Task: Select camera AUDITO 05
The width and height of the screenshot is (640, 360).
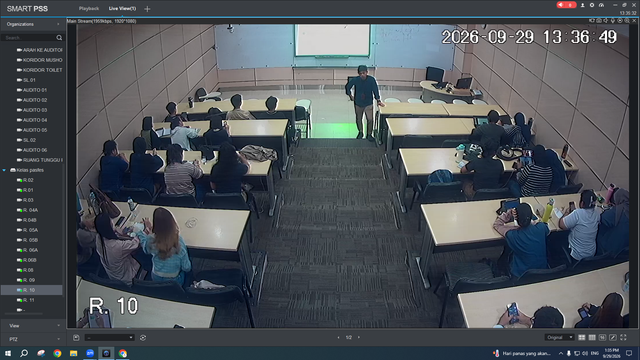Action: [32, 130]
